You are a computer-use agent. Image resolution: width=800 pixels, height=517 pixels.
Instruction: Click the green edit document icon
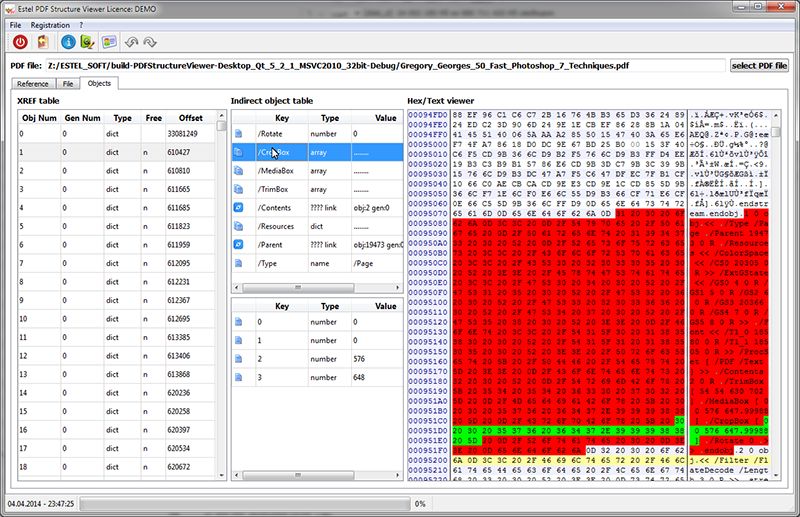tap(88, 42)
